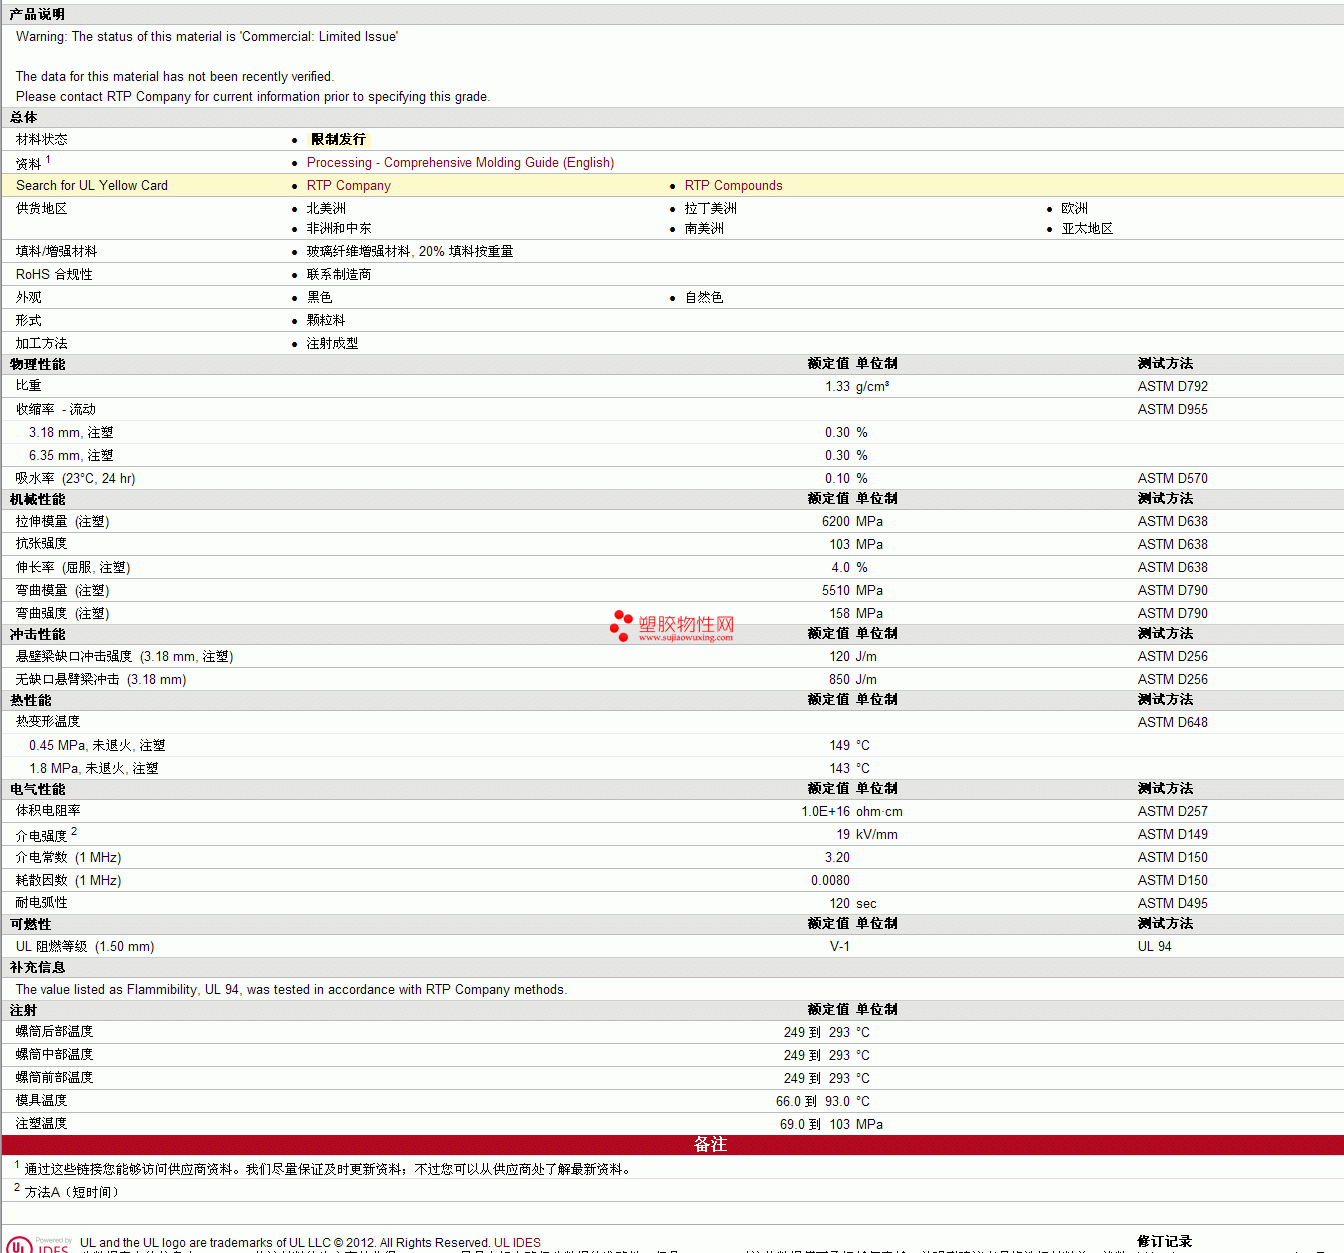This screenshot has height=1253, width=1344.
Task: Select the 补充信息 section header
Action: [37, 967]
